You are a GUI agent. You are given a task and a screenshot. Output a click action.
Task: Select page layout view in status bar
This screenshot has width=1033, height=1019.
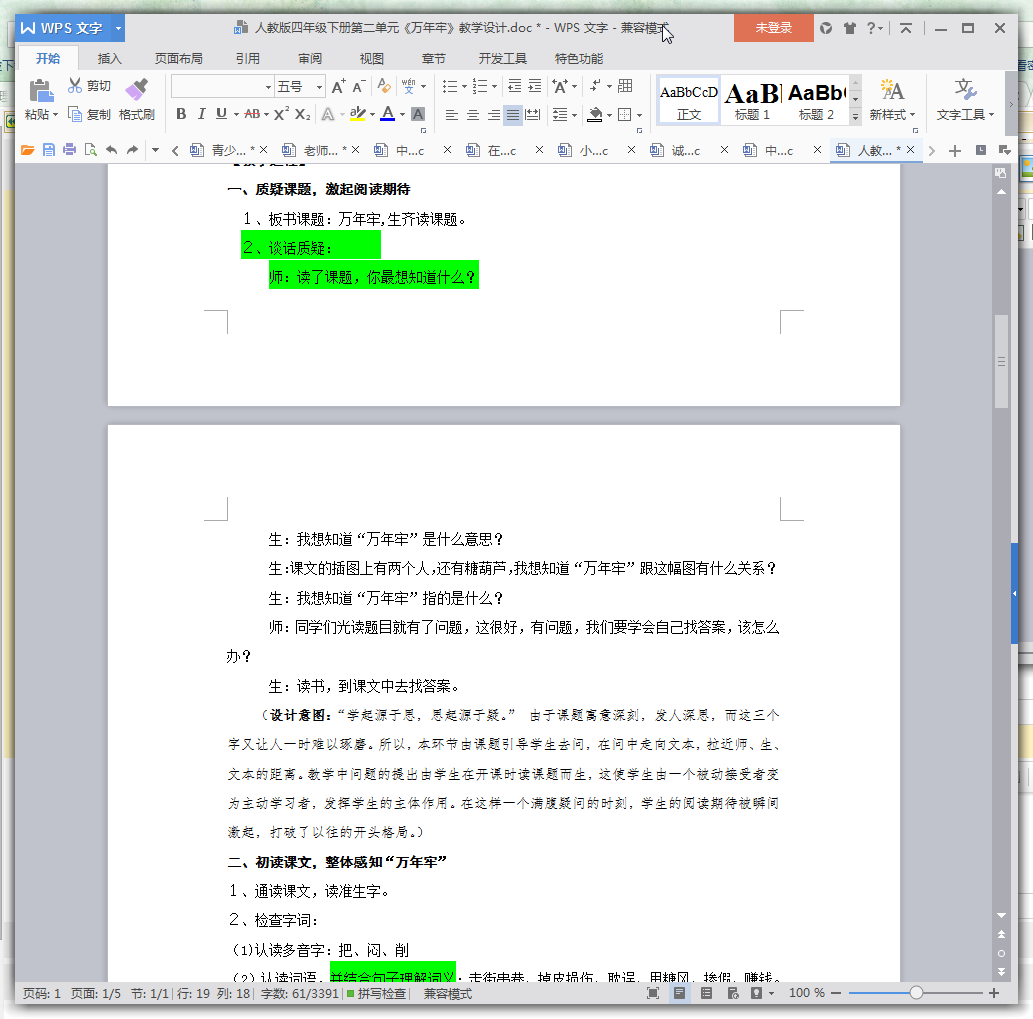(680, 993)
